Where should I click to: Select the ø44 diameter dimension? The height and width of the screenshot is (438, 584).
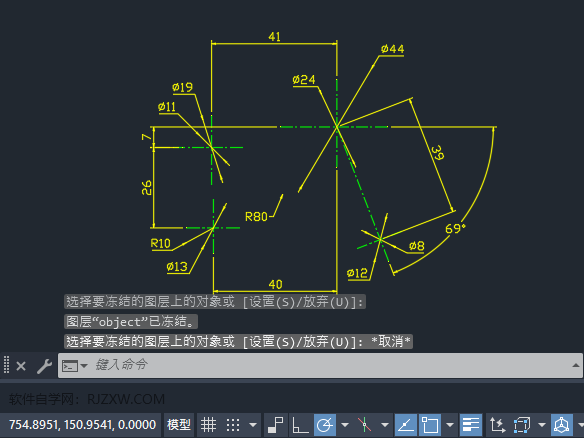tap(393, 49)
